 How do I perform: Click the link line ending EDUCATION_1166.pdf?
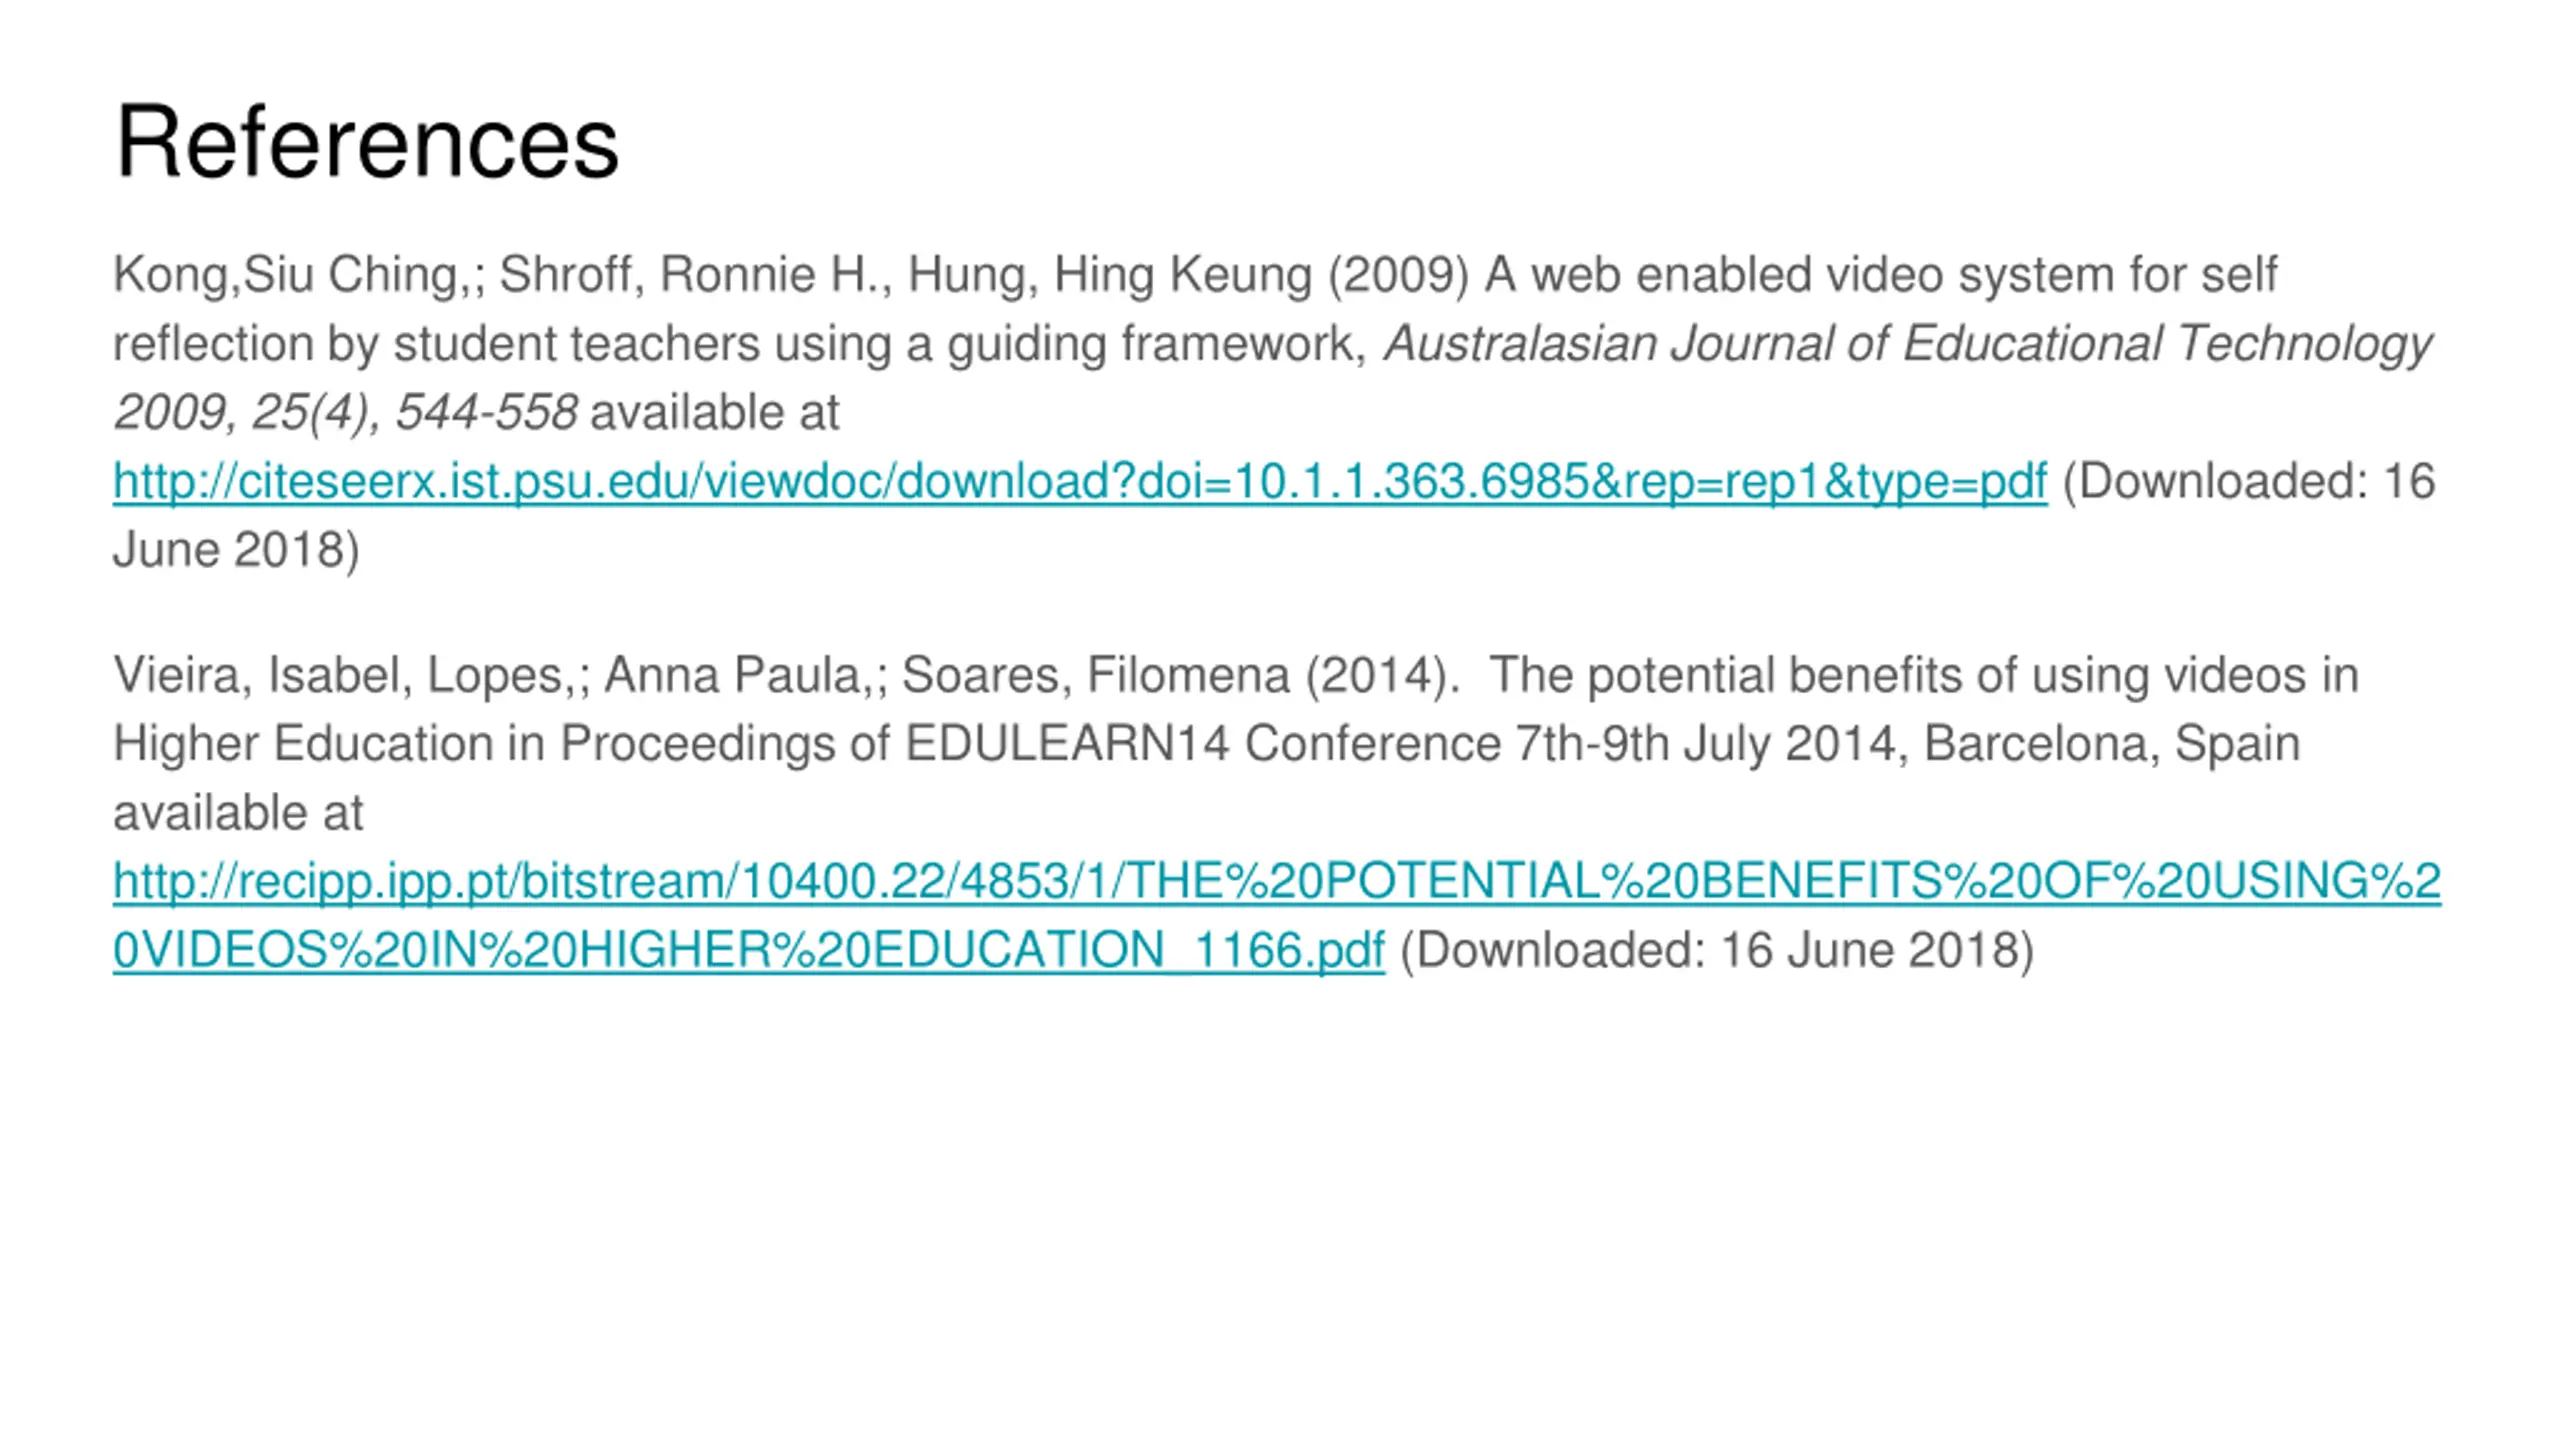click(x=749, y=950)
